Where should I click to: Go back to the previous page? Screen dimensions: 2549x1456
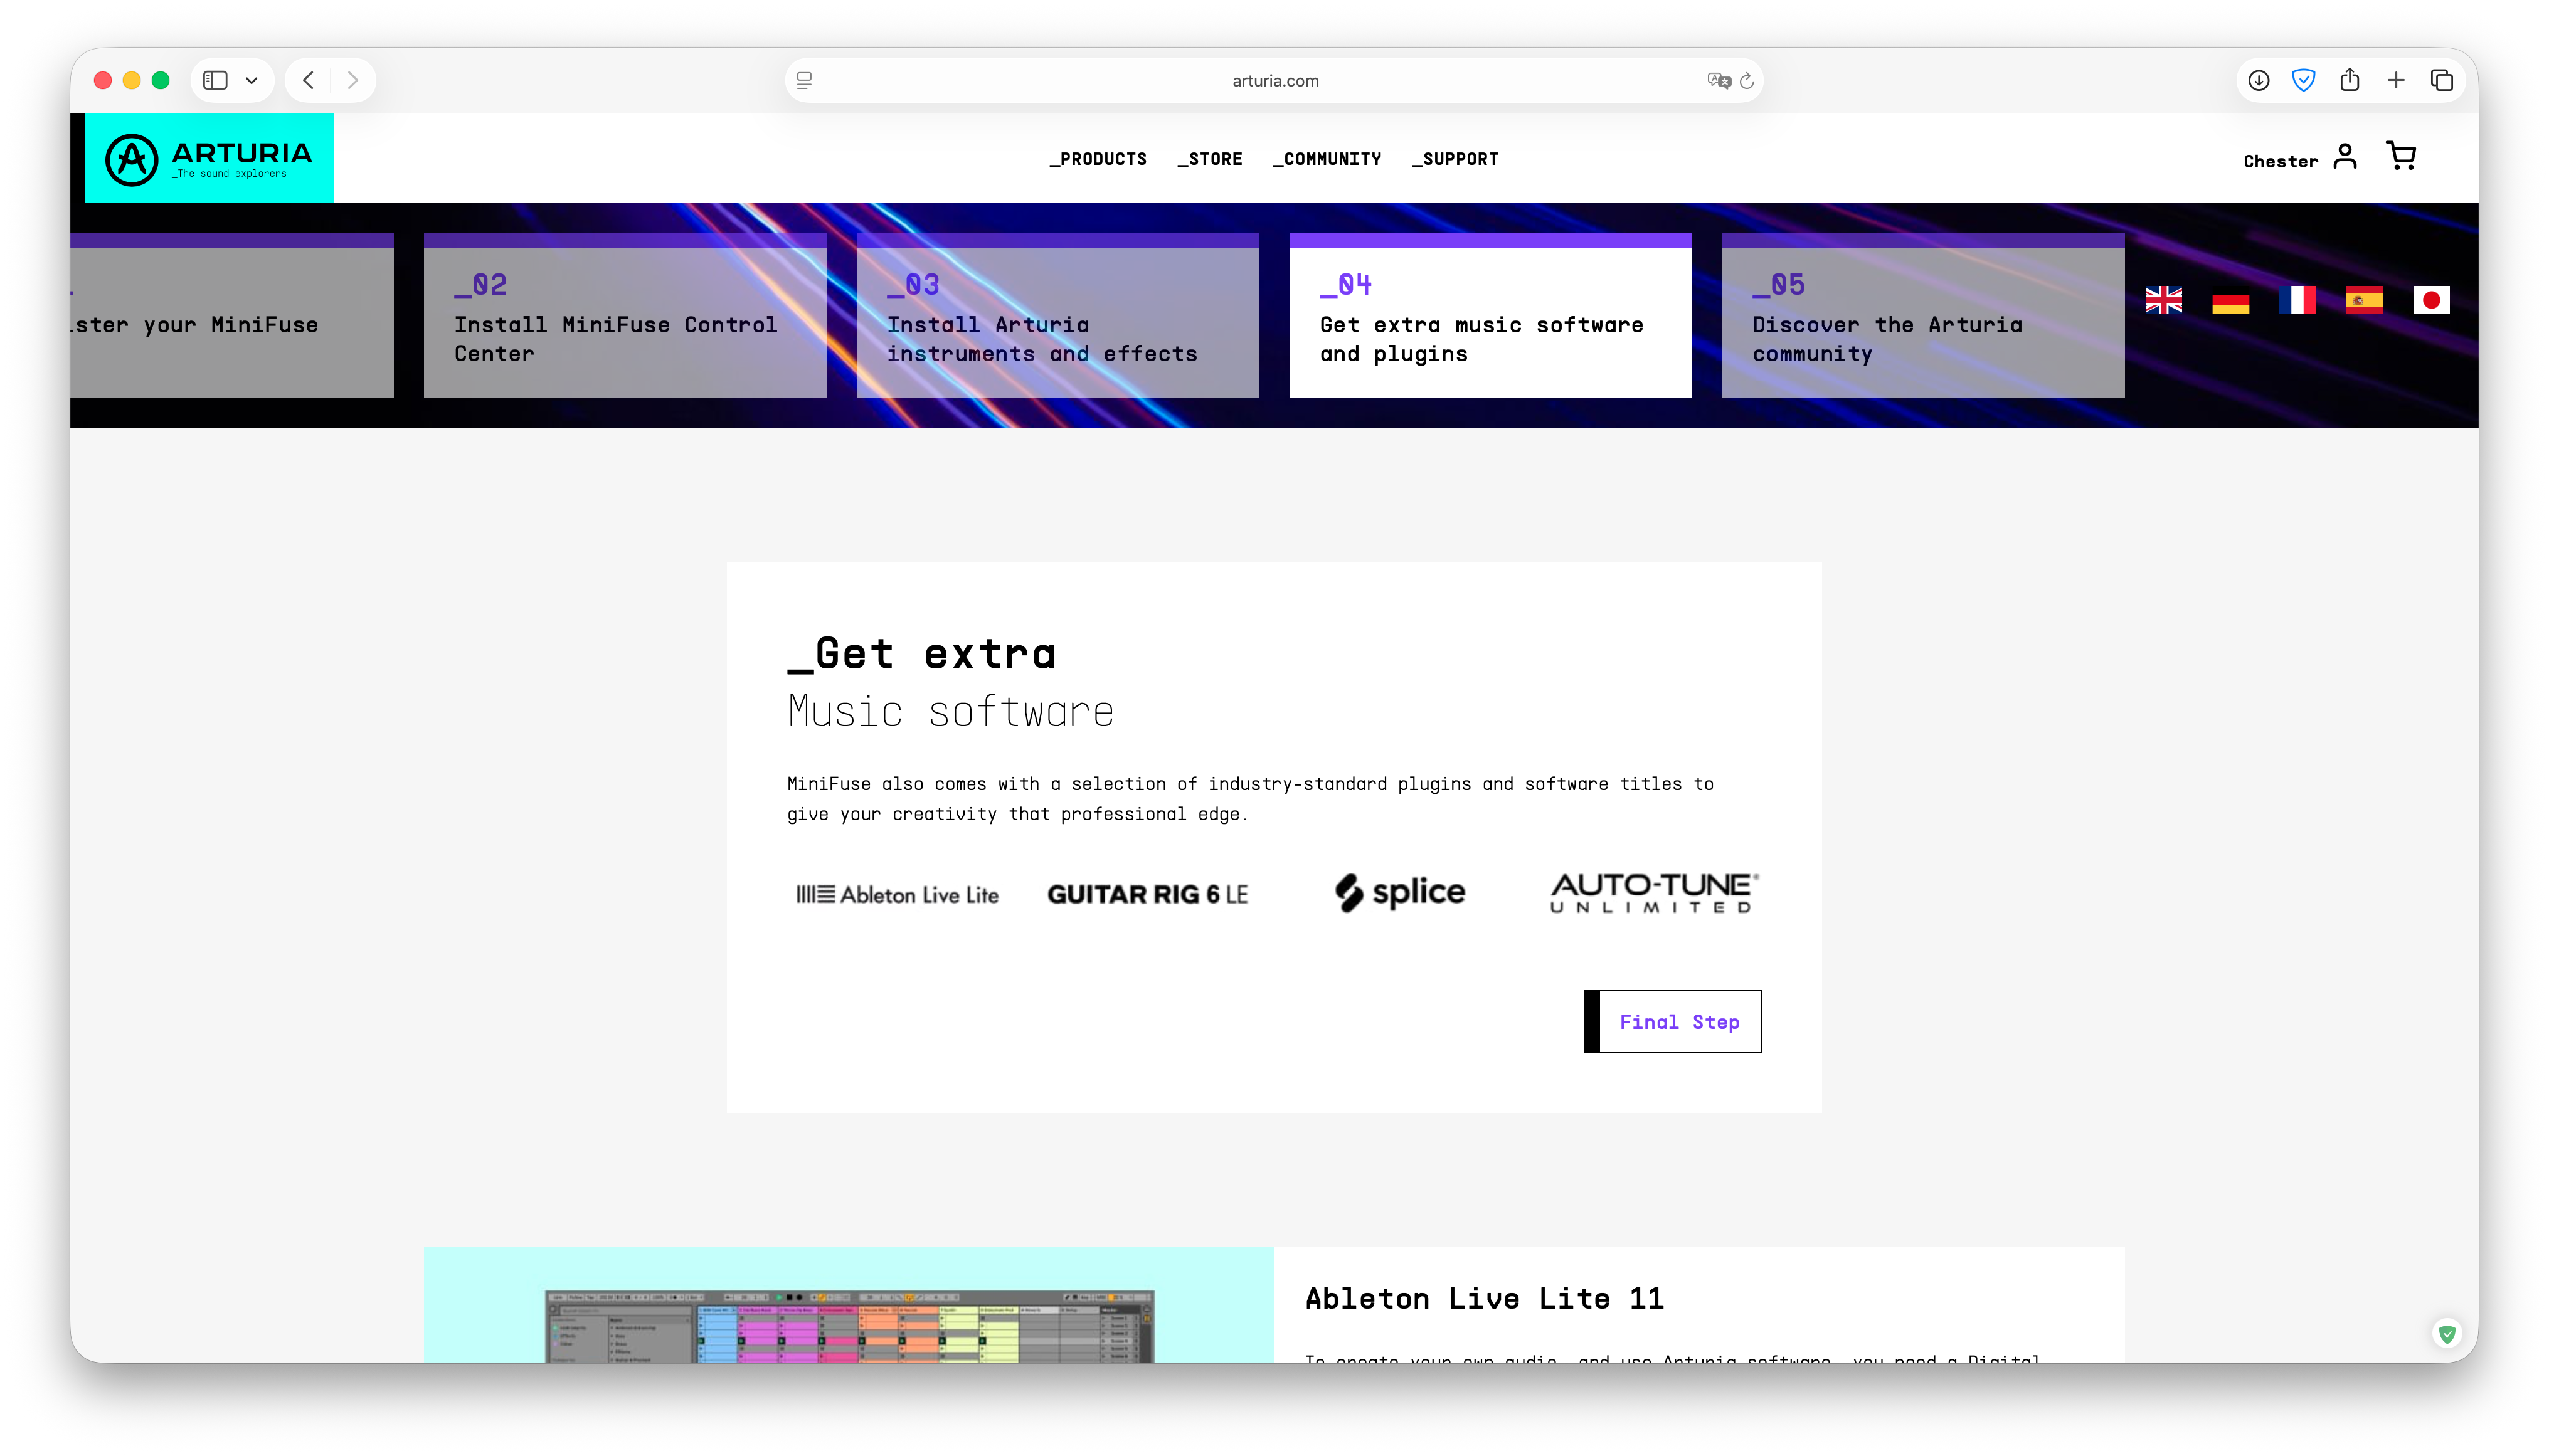308,80
